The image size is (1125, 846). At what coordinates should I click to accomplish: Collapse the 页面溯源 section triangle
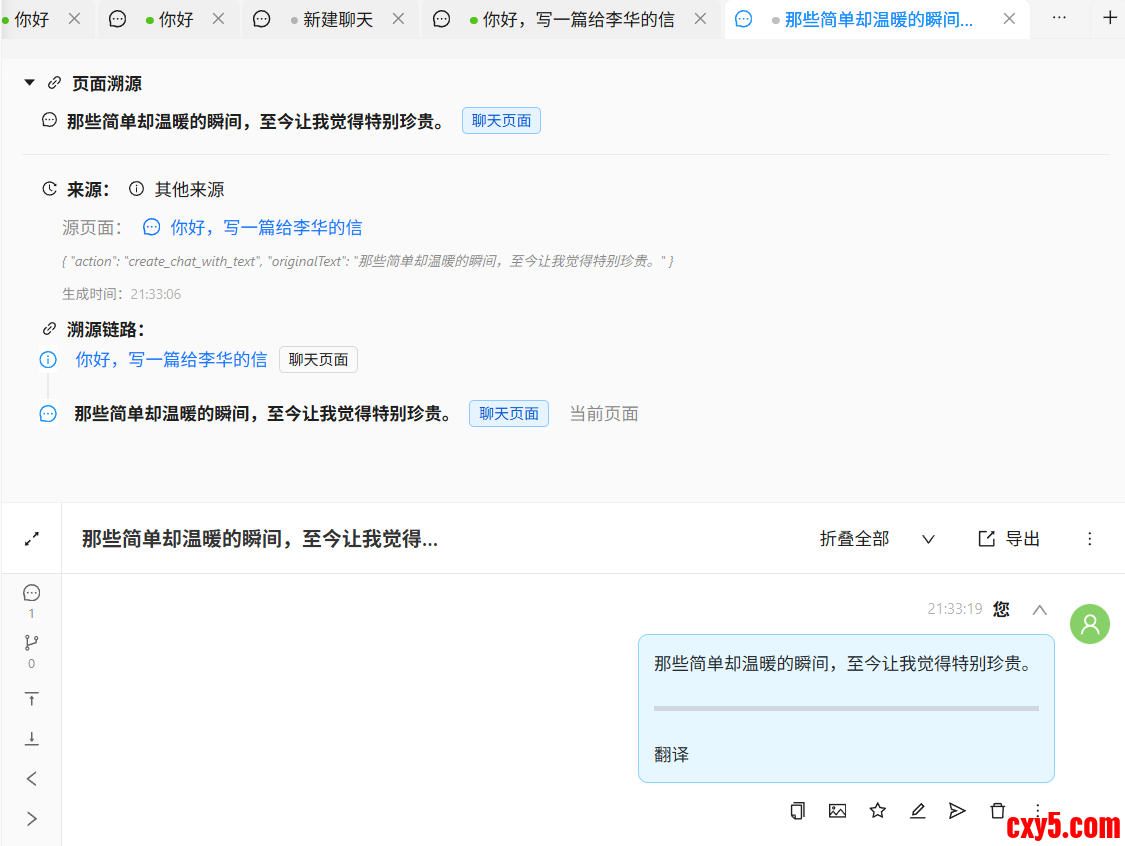29,83
